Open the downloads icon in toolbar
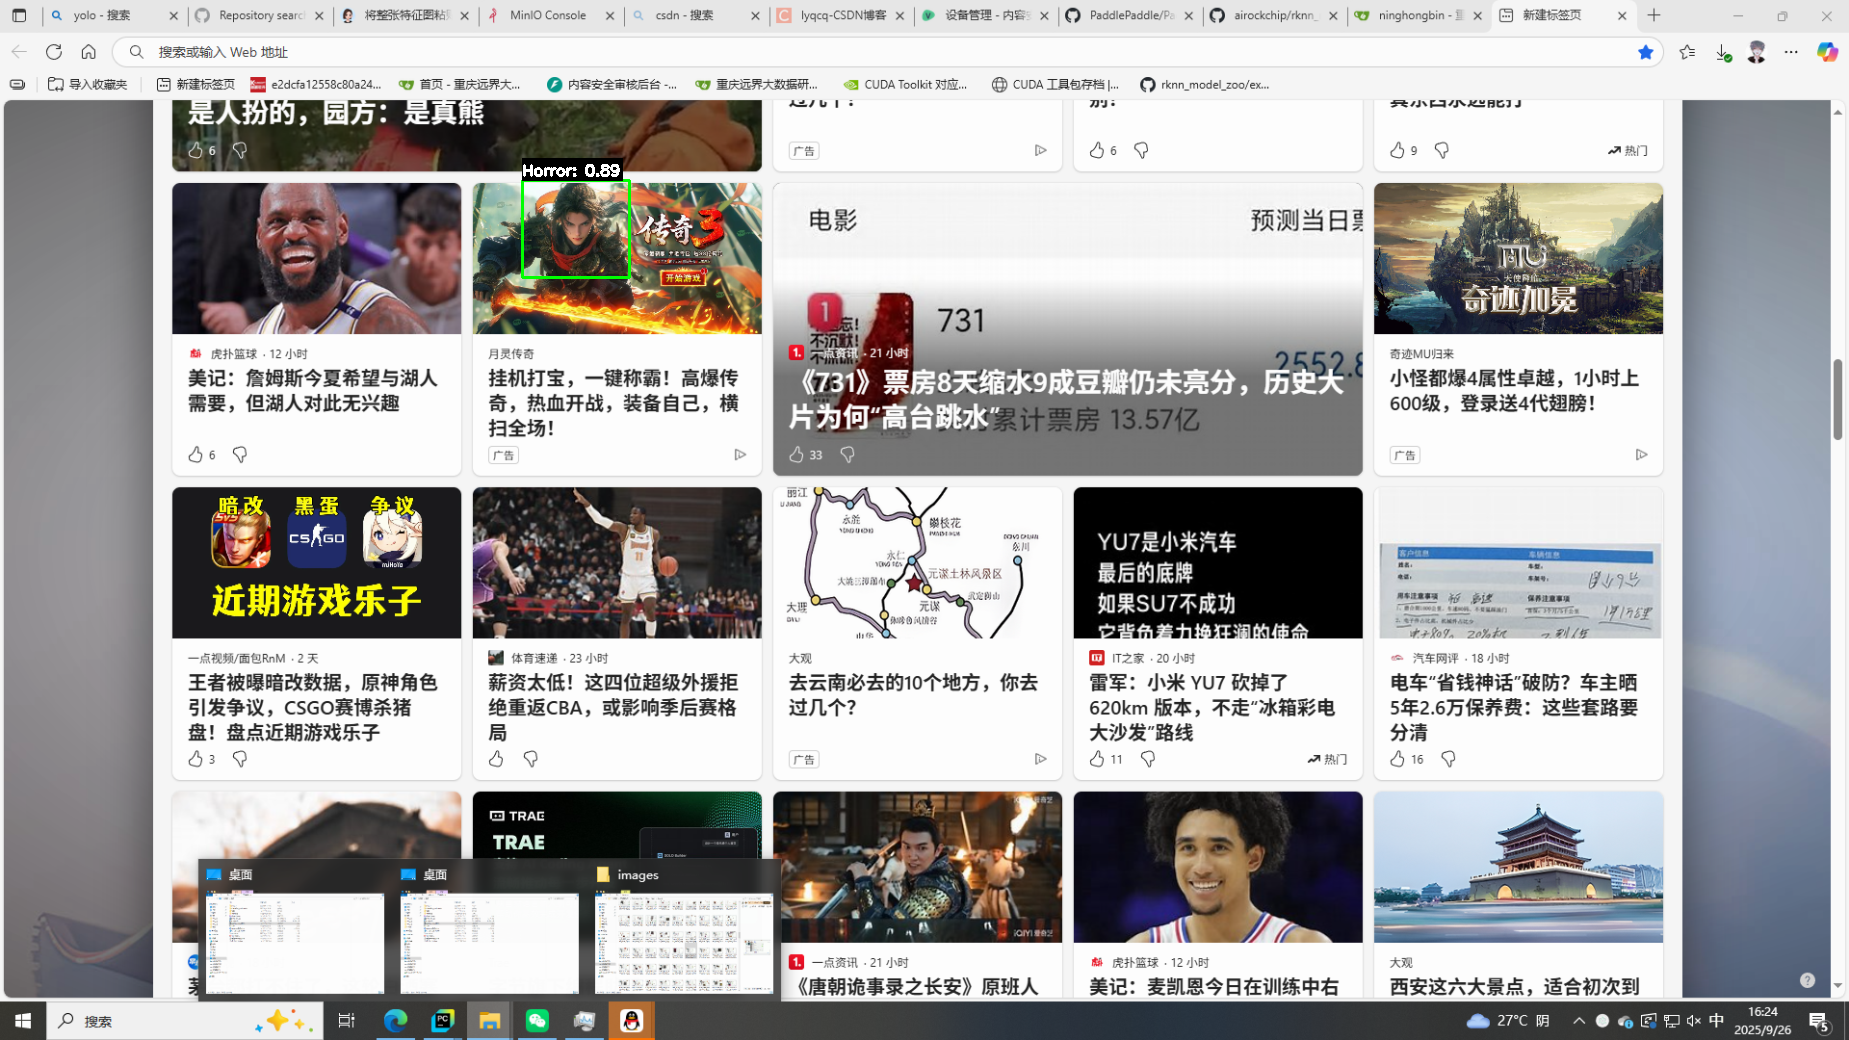The image size is (1849, 1040). [x=1722, y=52]
